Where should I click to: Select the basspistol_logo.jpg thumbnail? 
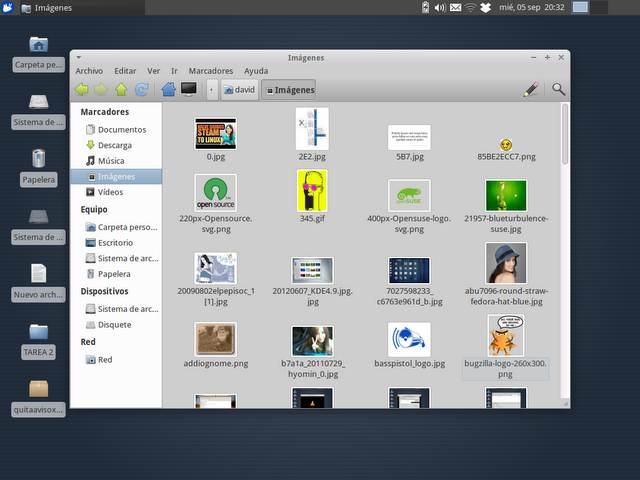[409, 340]
